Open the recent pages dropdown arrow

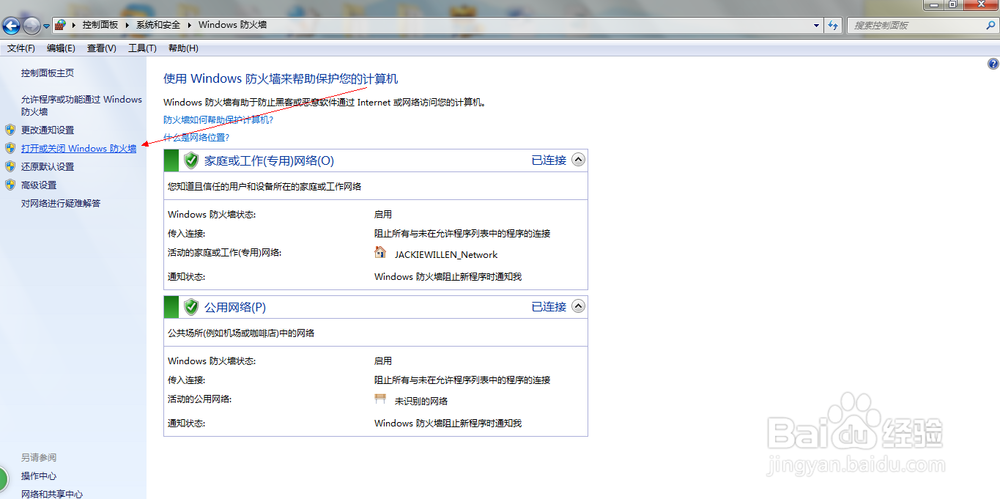46,26
